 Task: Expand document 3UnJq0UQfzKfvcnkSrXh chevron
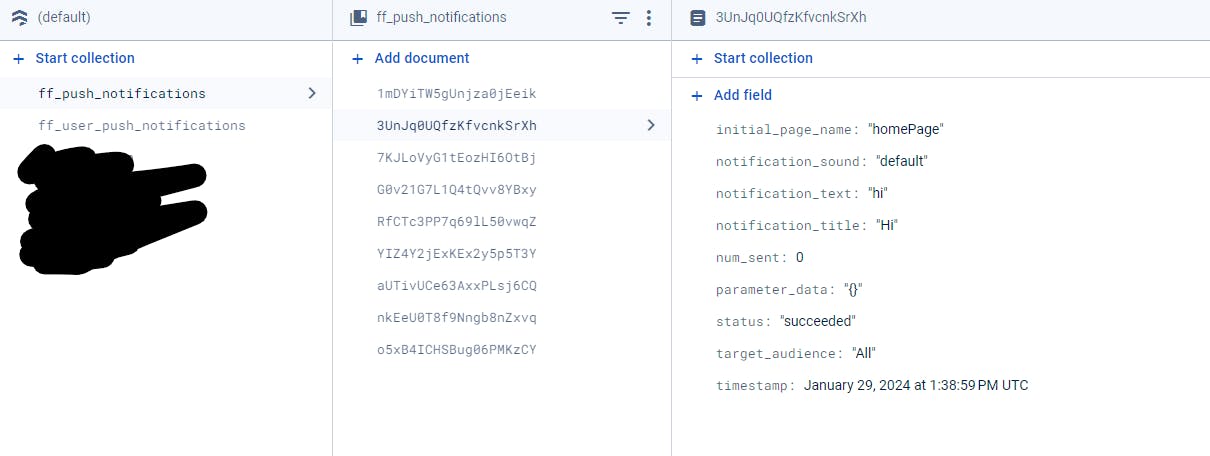tap(651, 125)
